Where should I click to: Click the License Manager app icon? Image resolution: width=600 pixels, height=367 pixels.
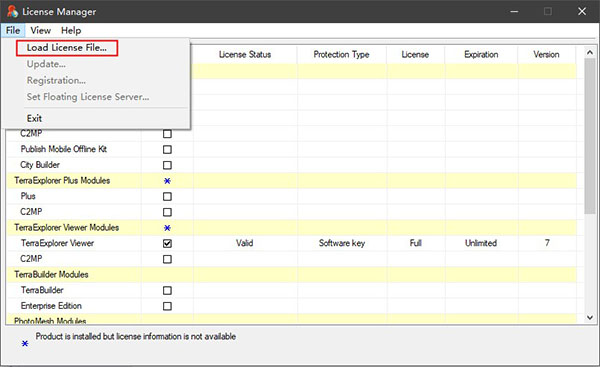click(12, 11)
